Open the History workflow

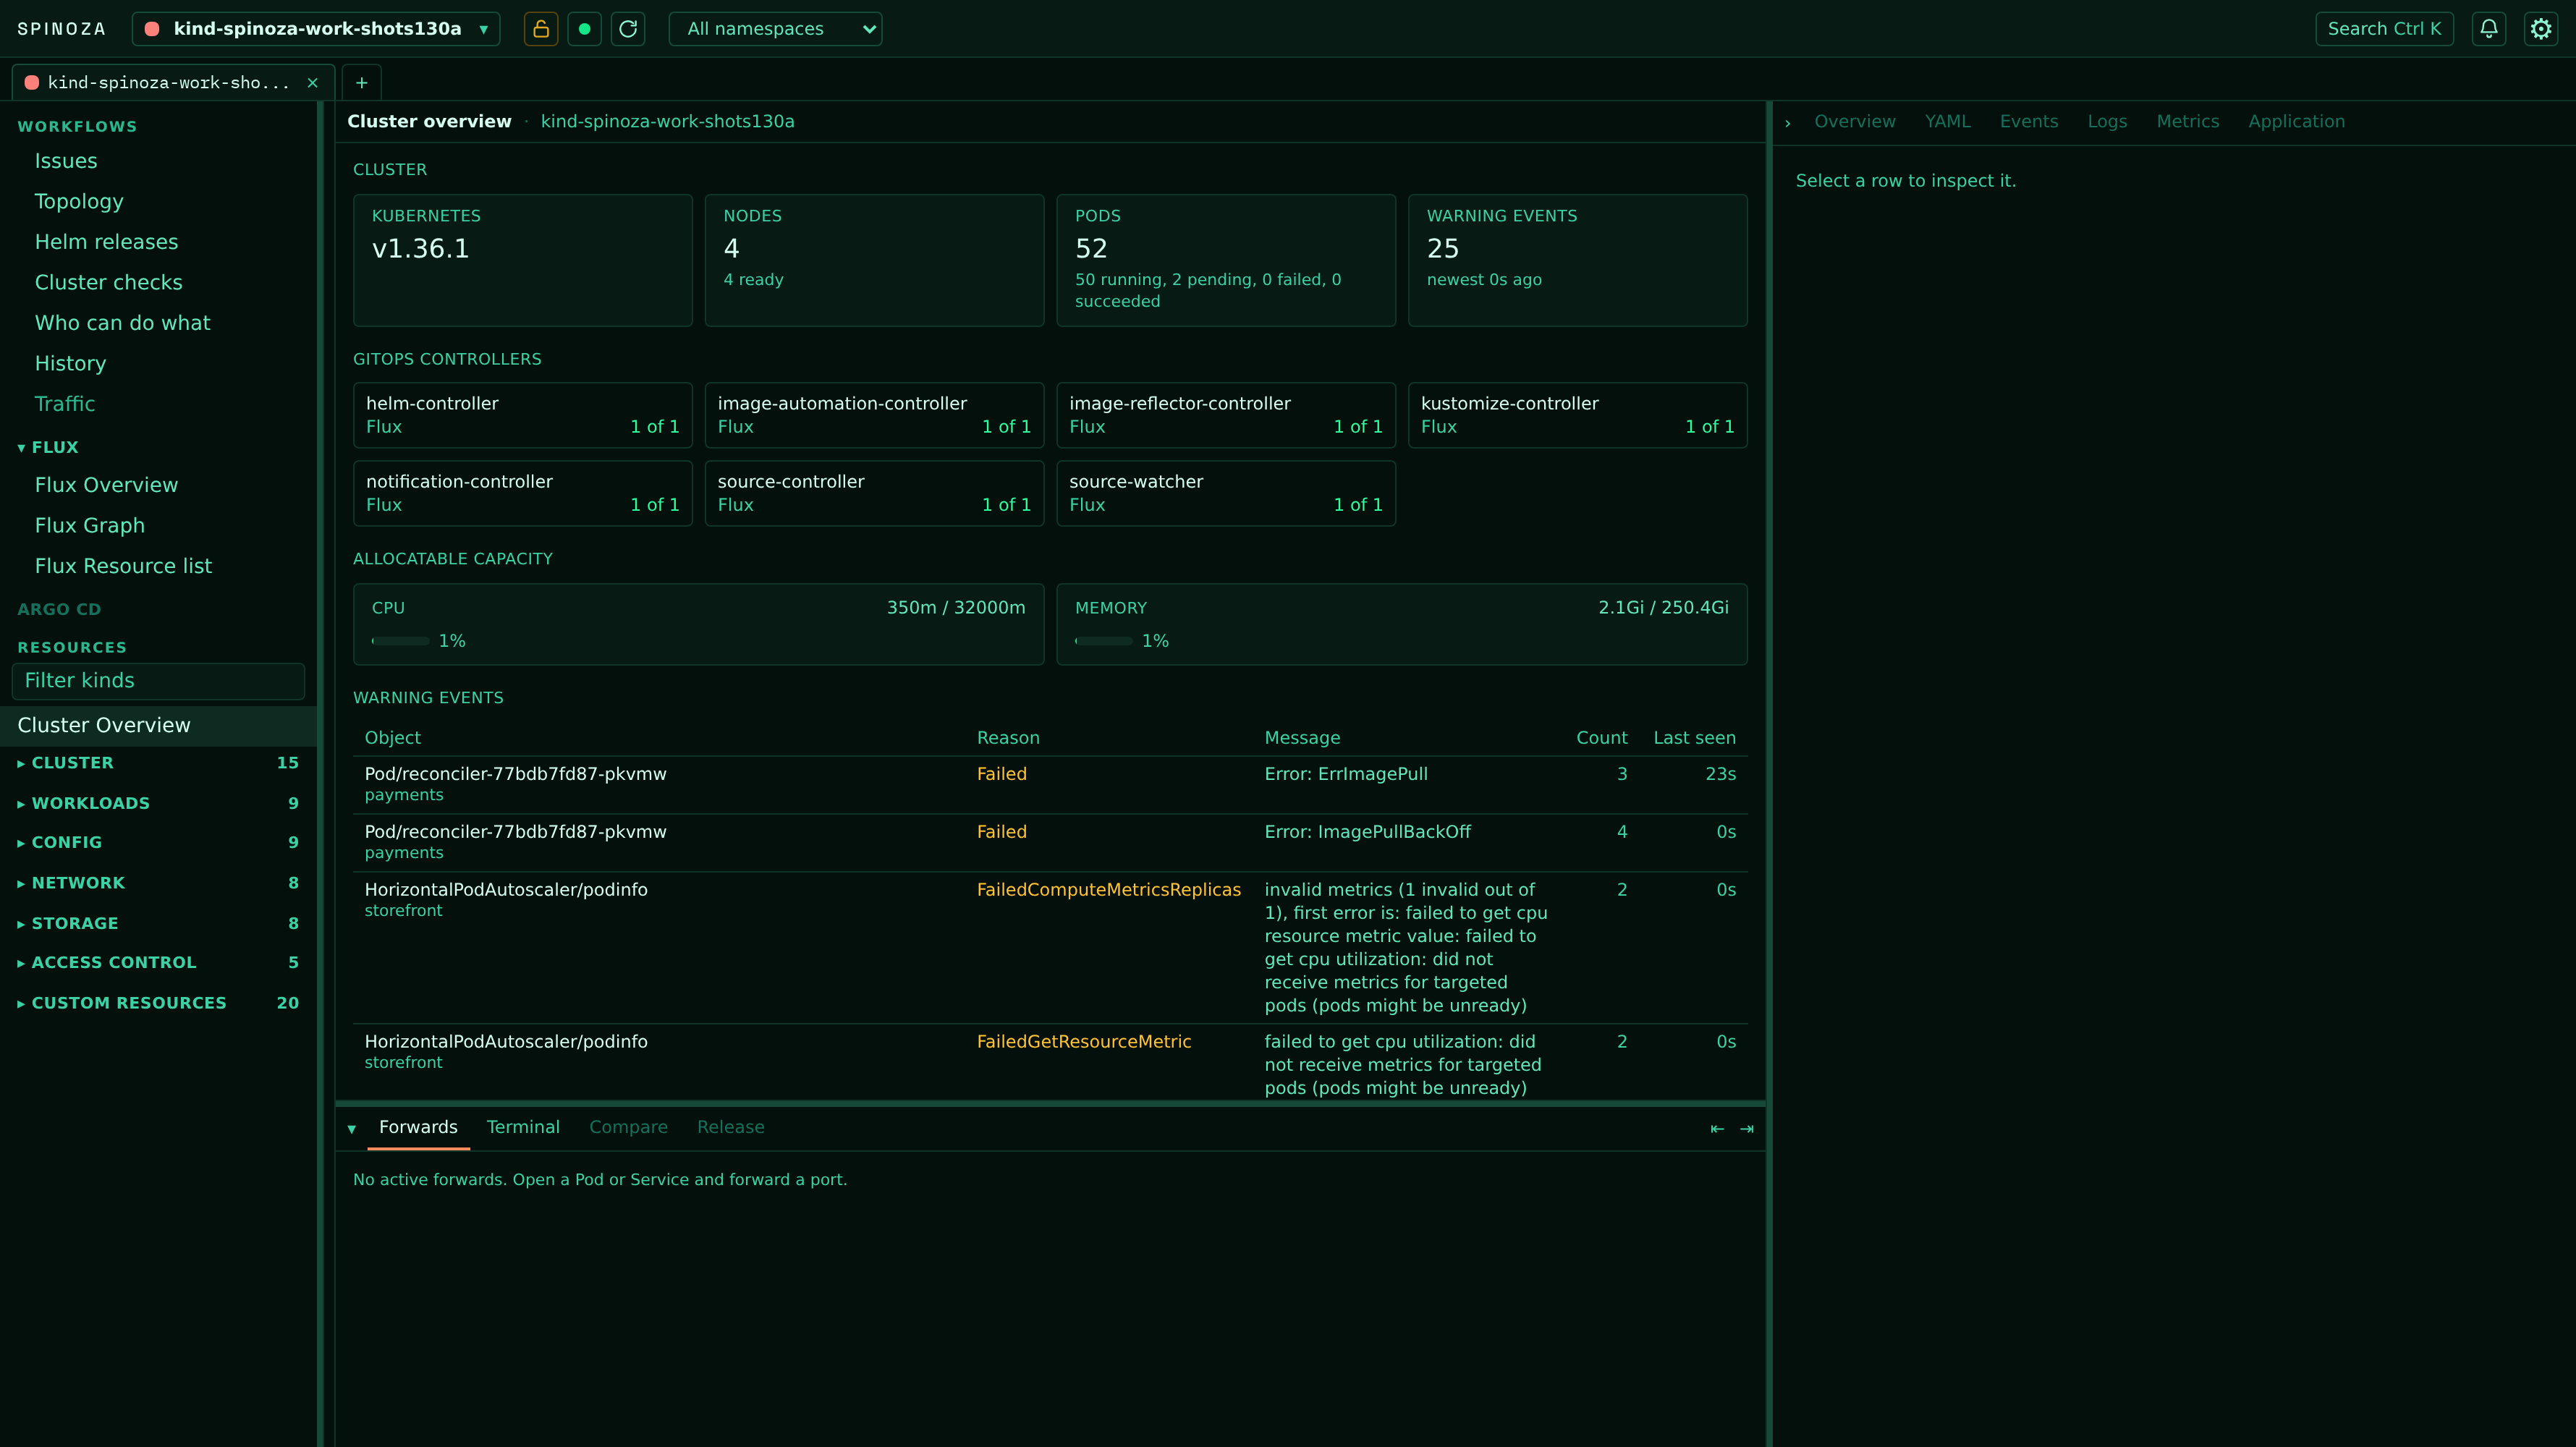point(70,363)
